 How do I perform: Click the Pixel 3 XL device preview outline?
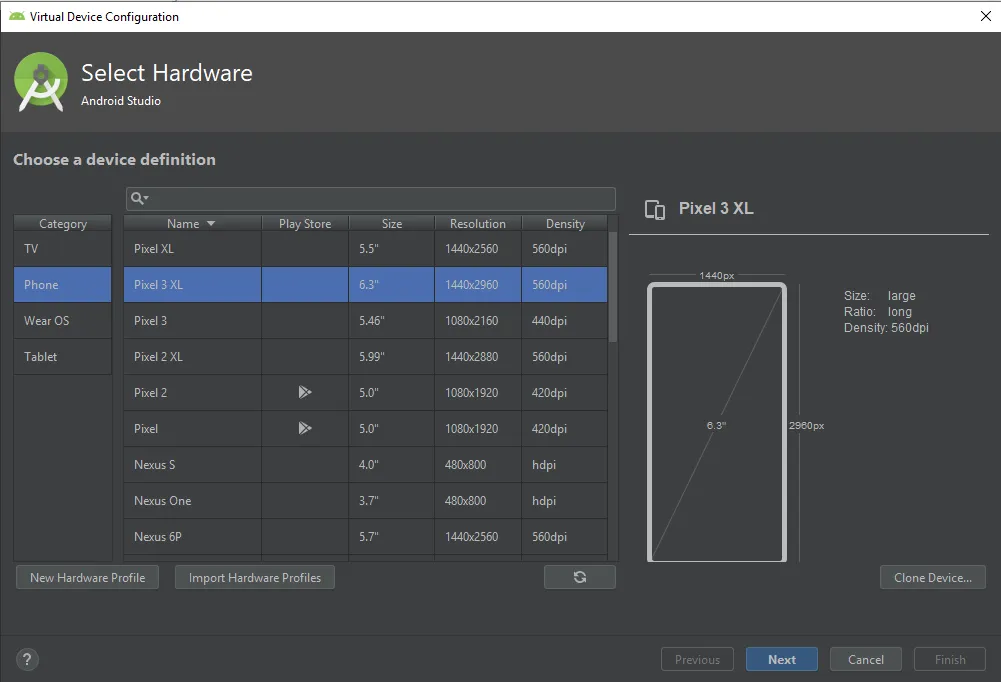coord(716,422)
